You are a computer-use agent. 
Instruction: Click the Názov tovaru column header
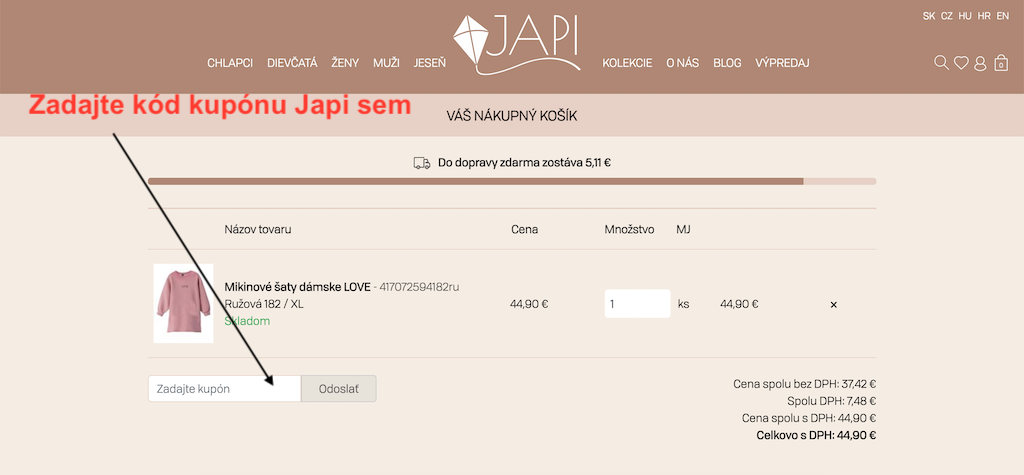pyautogui.click(x=258, y=229)
